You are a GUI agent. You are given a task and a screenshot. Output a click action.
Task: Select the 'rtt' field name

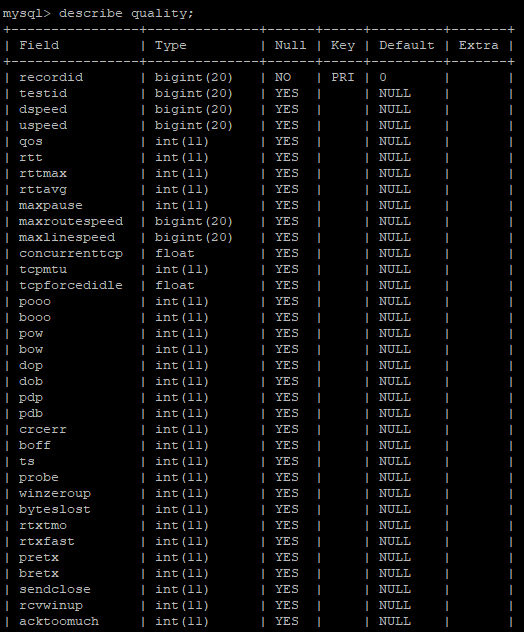(x=31, y=157)
